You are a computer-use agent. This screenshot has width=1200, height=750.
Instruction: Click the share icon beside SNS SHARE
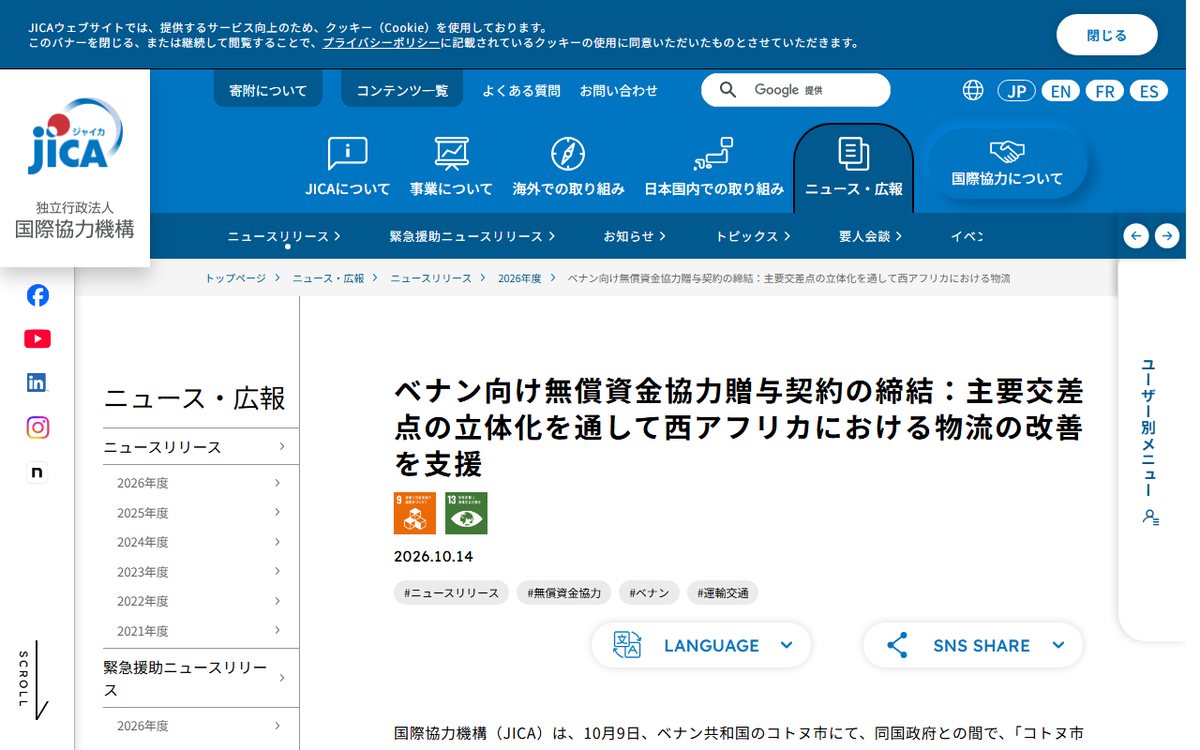pos(897,645)
